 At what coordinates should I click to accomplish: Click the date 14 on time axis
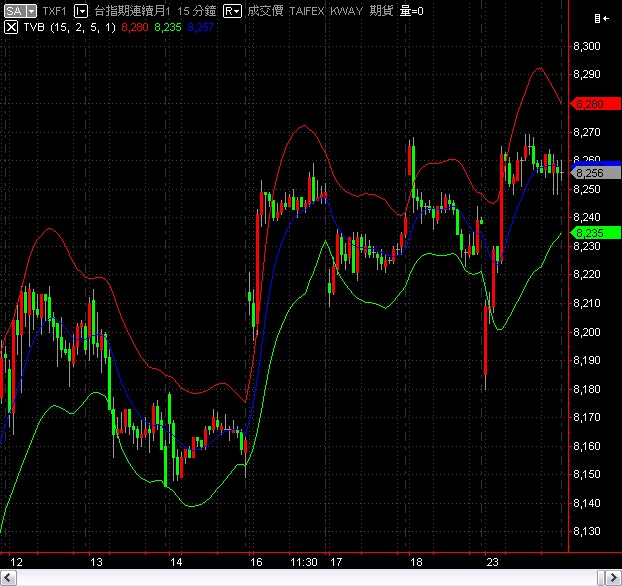176,562
